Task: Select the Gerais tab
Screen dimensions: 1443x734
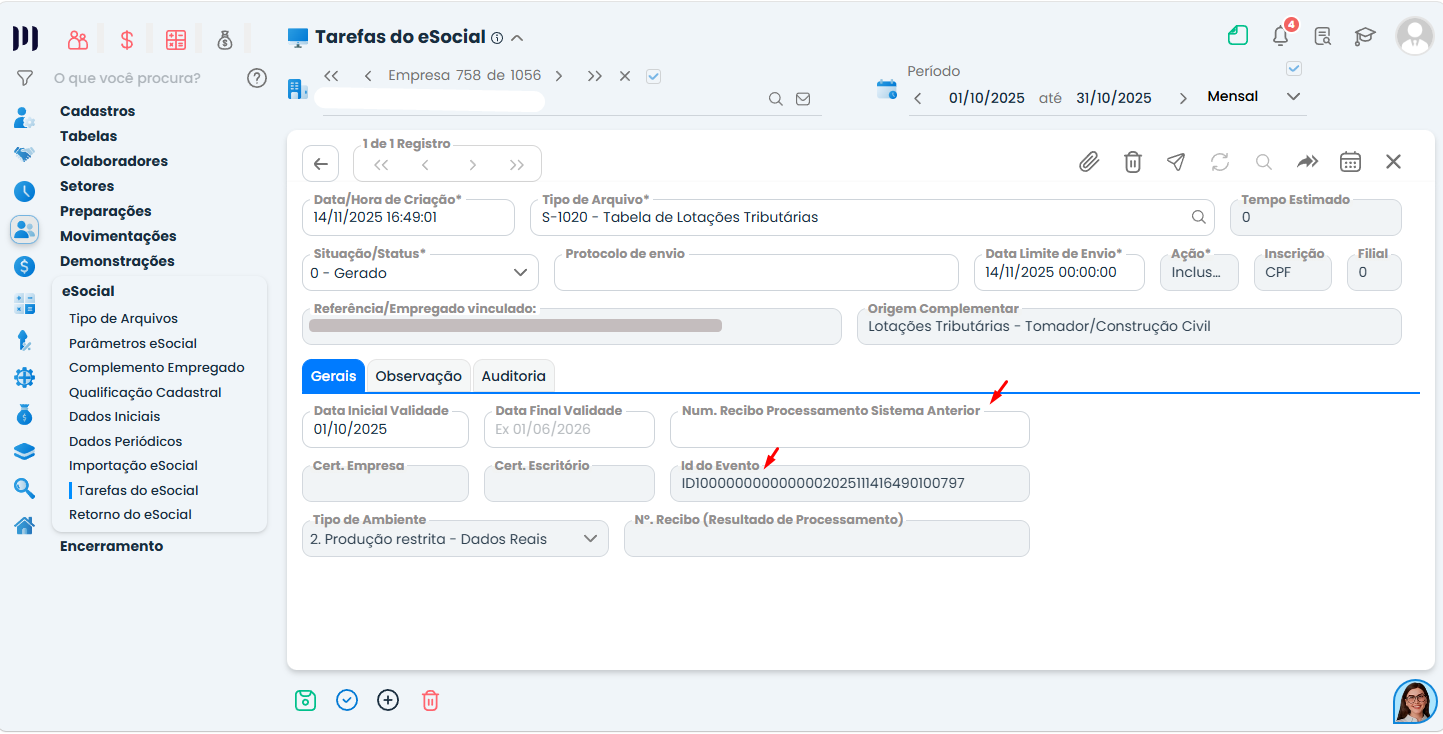Action: (x=333, y=376)
